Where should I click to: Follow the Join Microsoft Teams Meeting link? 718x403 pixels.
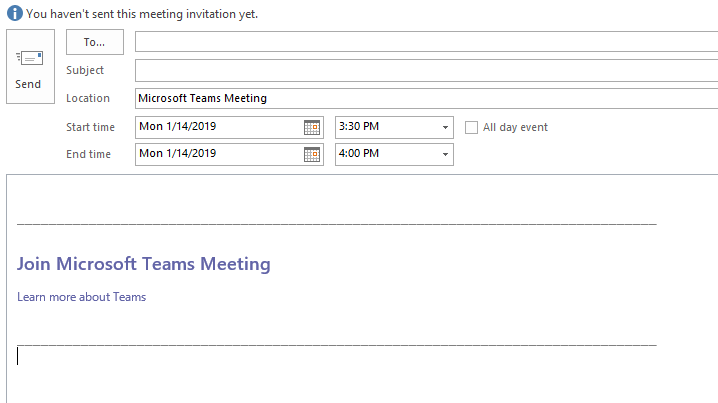144,264
